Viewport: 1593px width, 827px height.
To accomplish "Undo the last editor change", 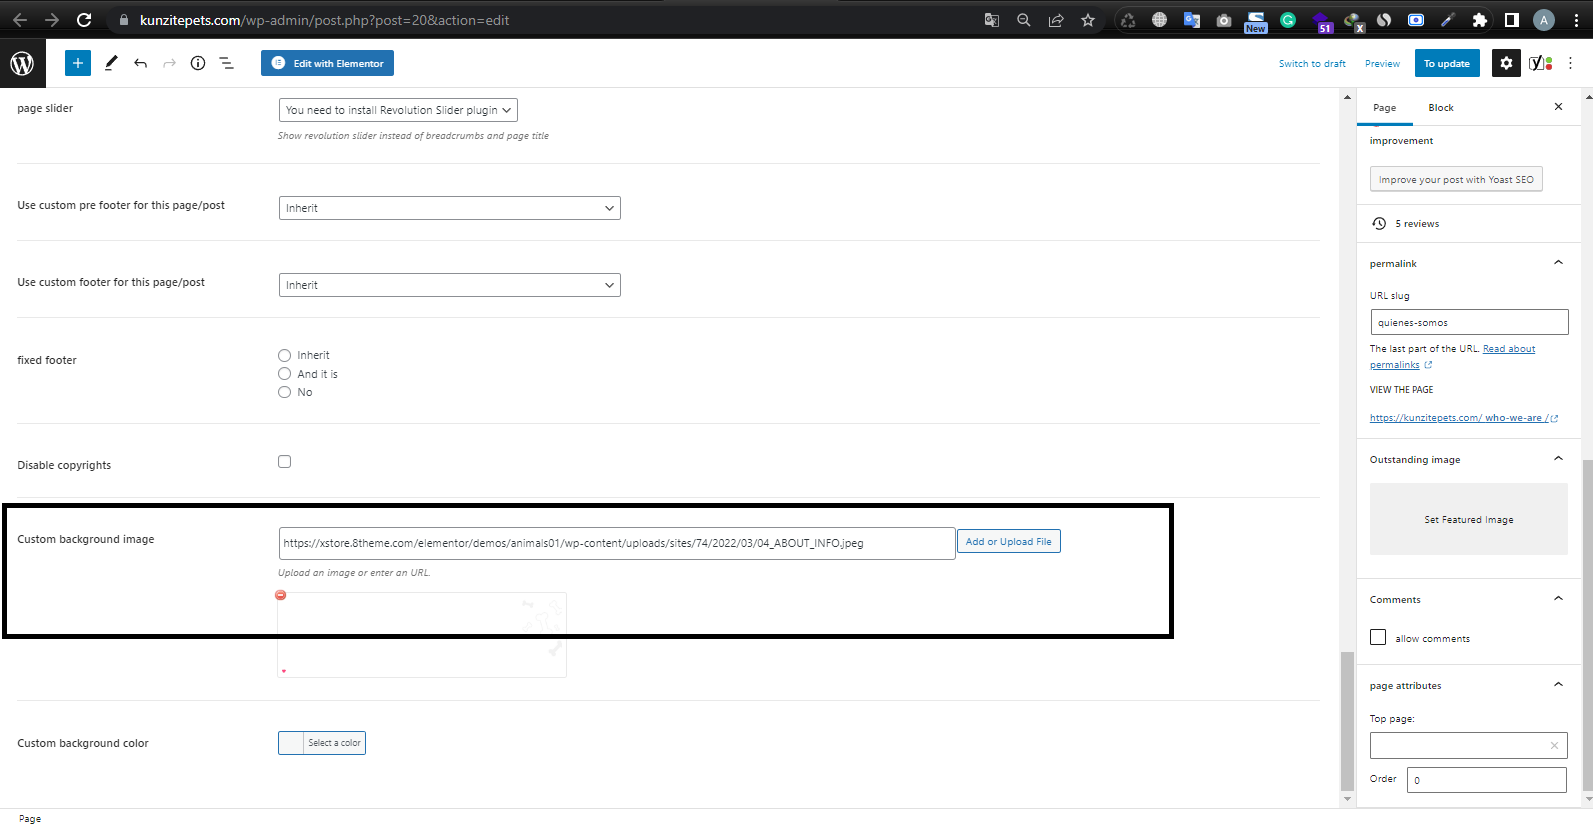I will (x=140, y=63).
